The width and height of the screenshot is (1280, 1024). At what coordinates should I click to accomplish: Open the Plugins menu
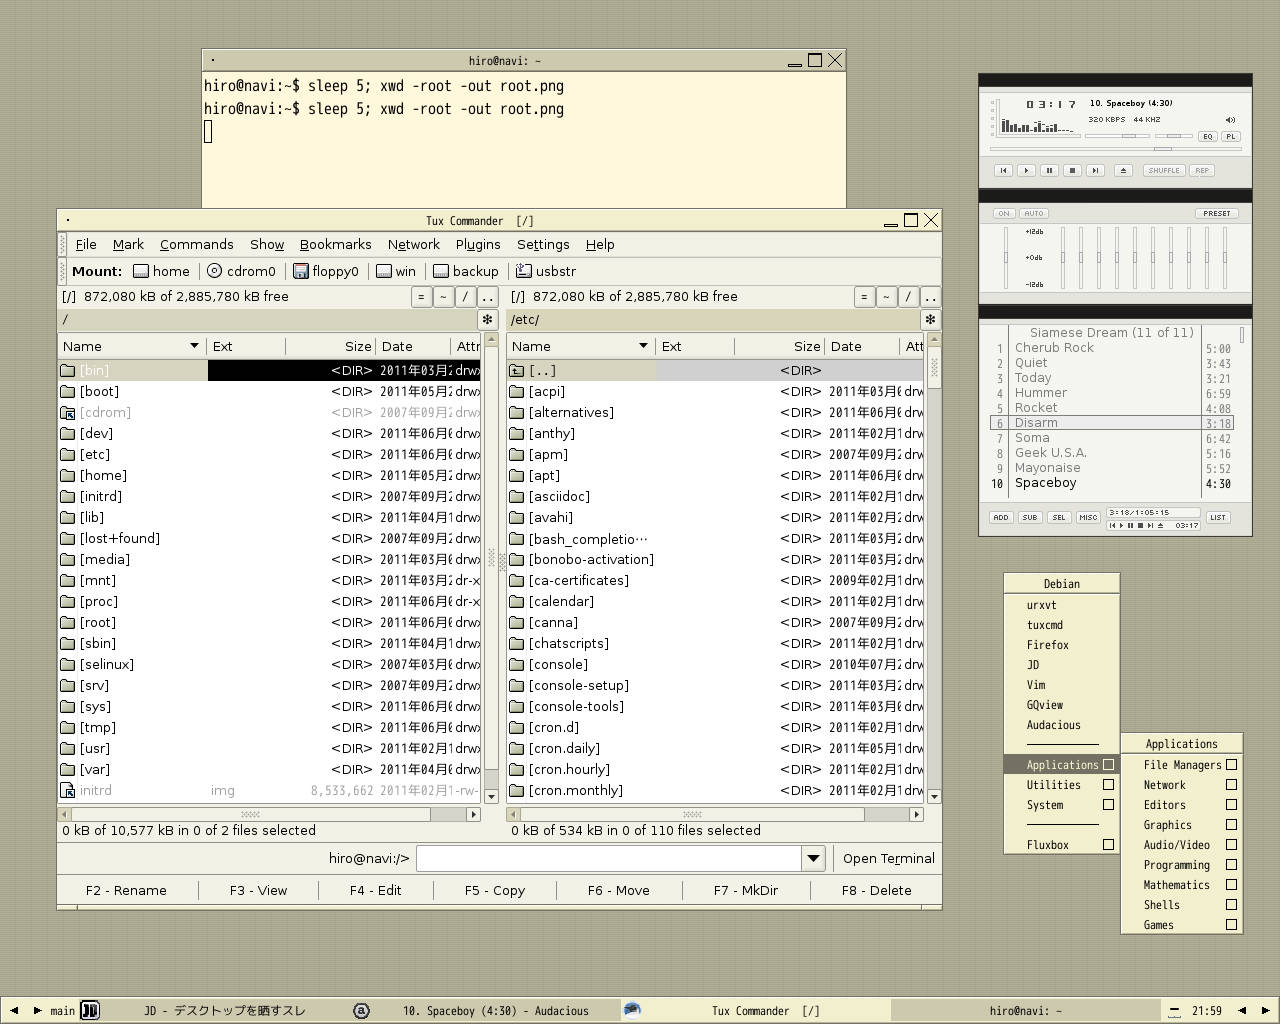pyautogui.click(x=478, y=244)
